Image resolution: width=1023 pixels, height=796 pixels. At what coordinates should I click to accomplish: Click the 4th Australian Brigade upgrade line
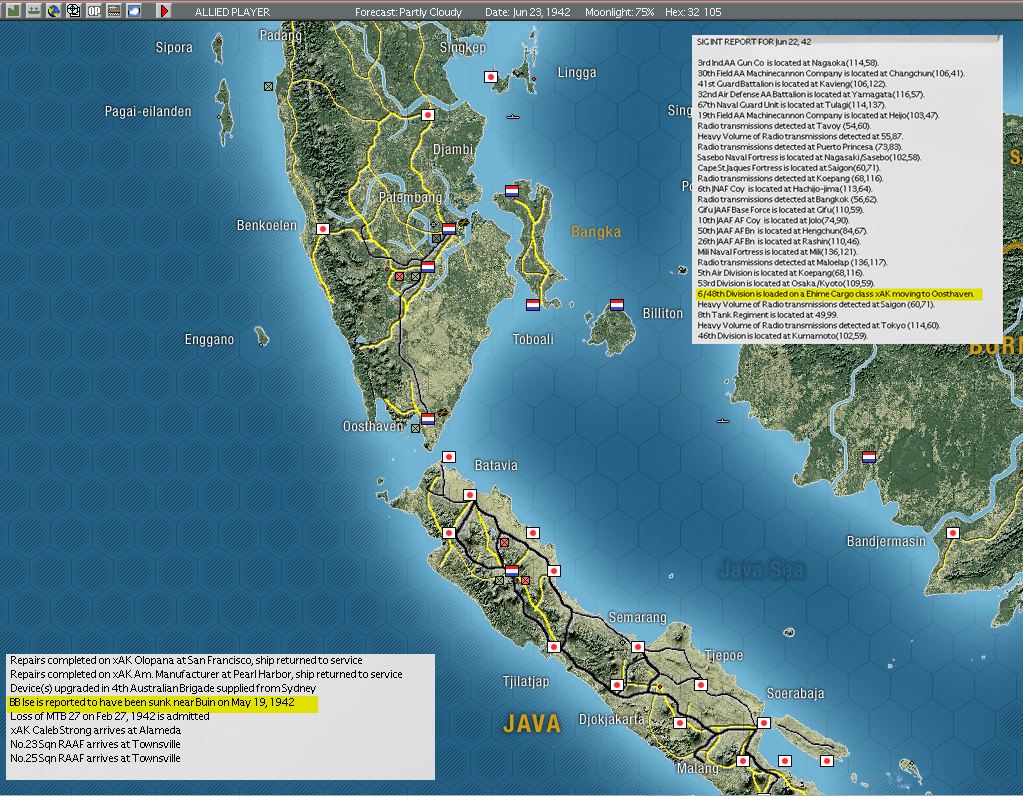click(162, 688)
